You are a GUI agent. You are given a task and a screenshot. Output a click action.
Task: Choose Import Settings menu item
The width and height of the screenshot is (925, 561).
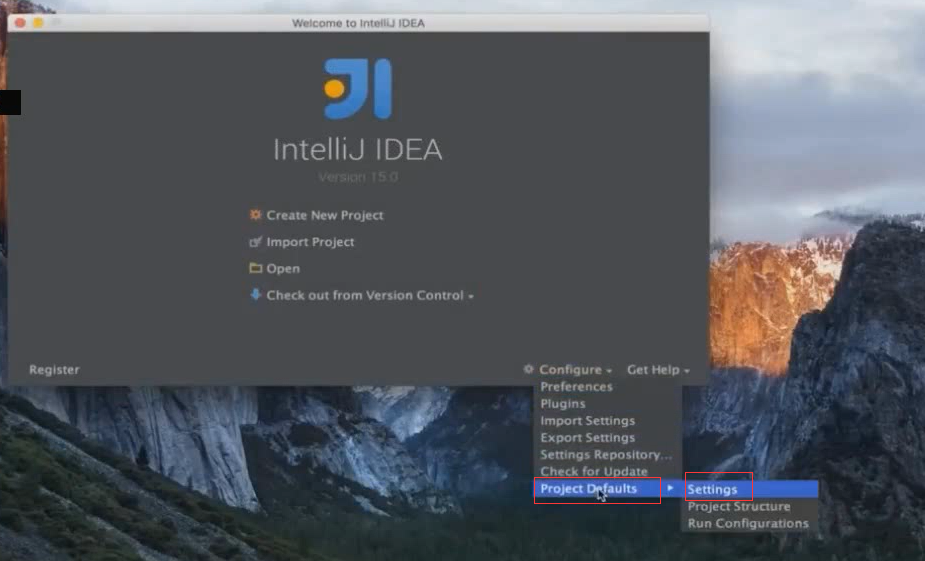588,421
